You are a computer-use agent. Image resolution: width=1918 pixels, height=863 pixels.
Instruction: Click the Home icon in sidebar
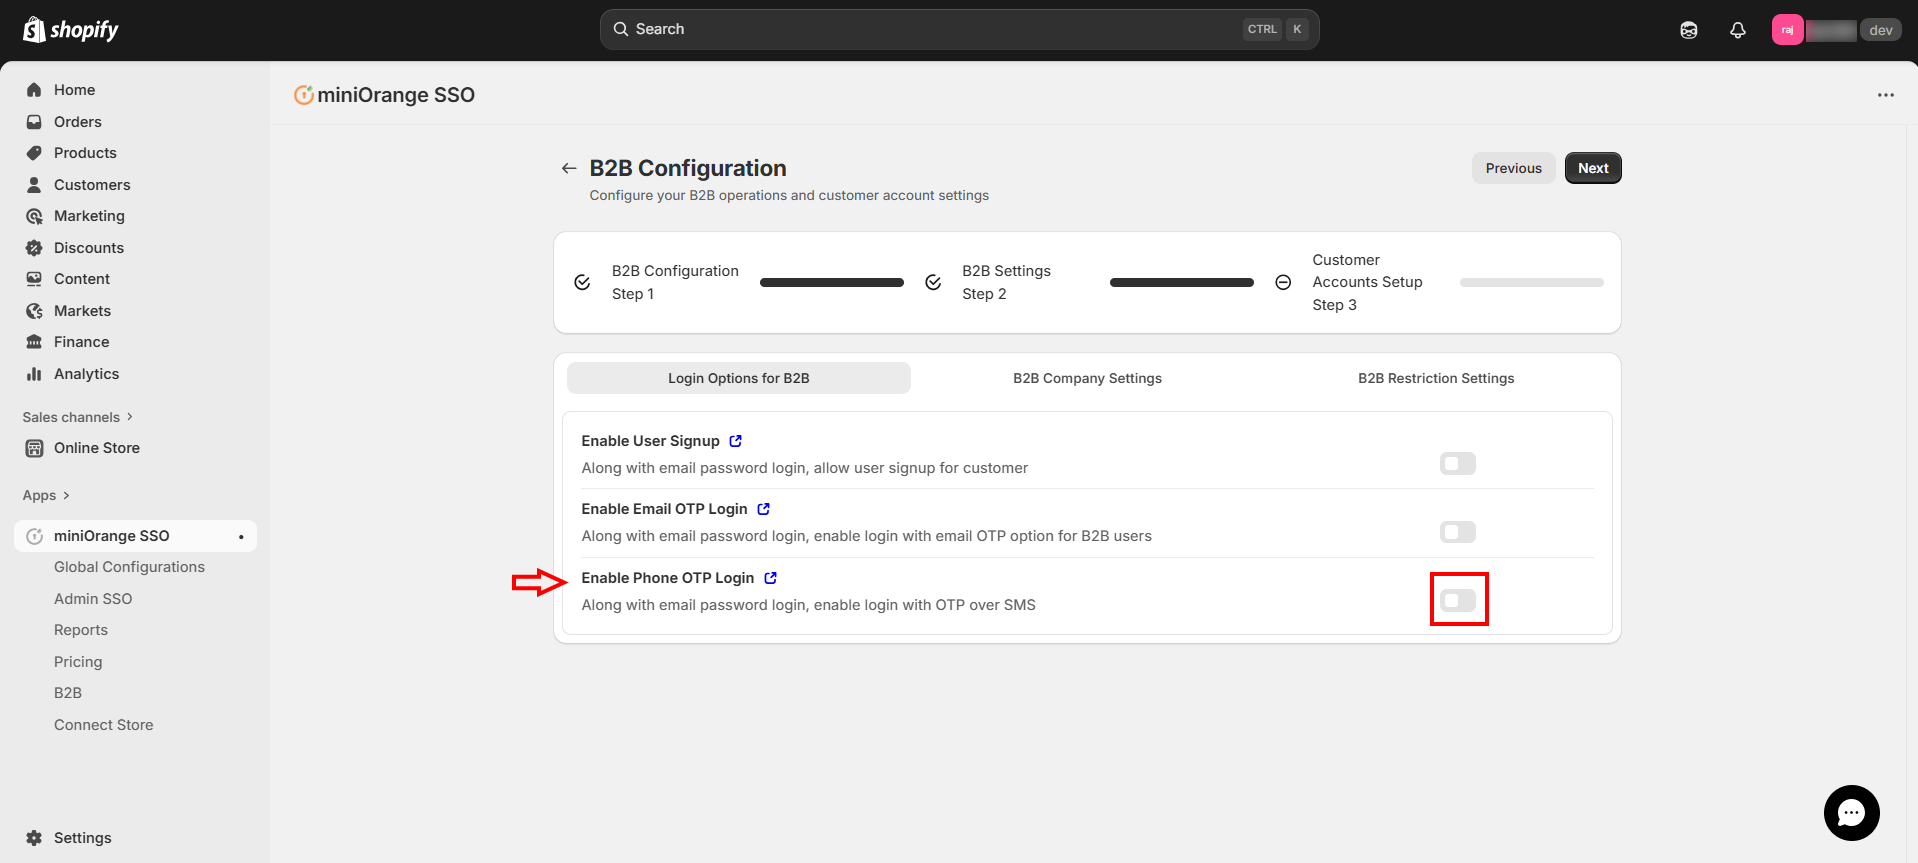tap(34, 90)
